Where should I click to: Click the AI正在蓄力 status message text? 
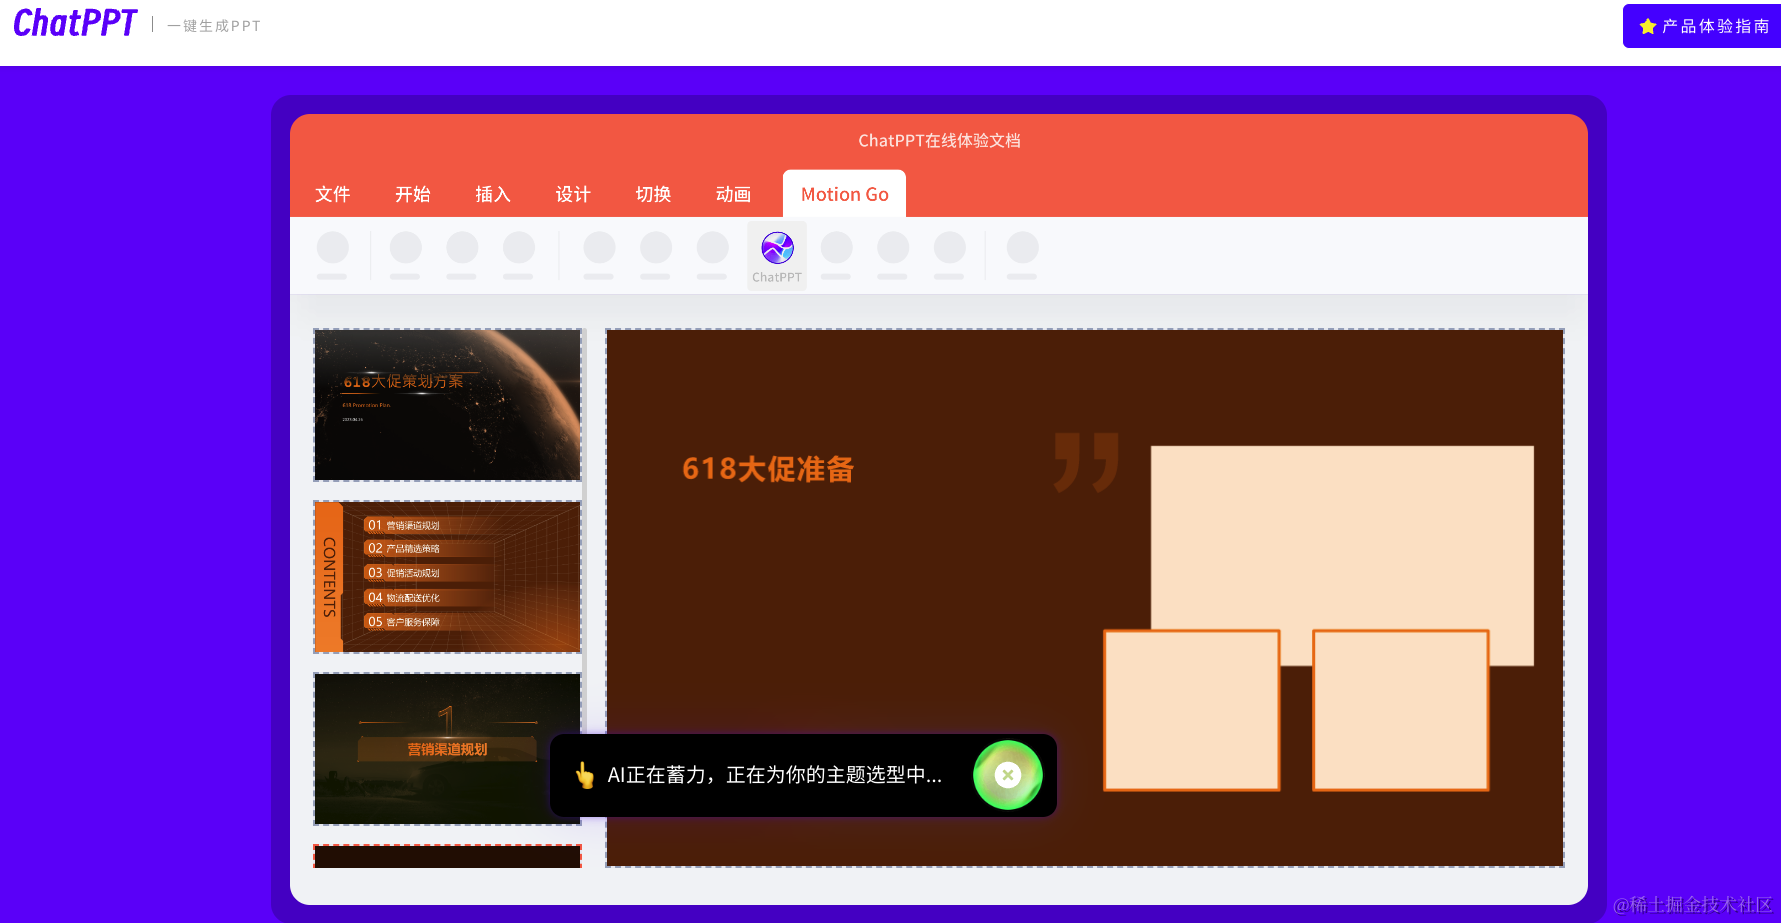click(775, 775)
